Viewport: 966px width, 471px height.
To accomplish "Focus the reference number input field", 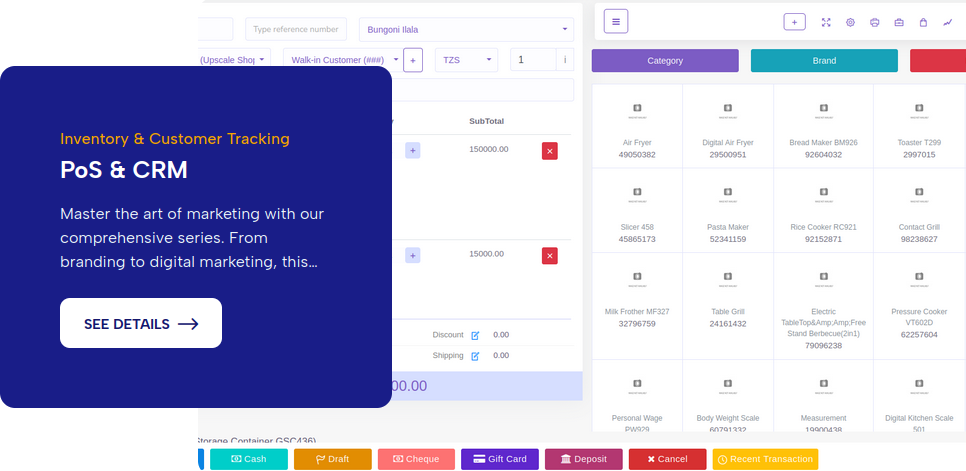I will 296,29.
